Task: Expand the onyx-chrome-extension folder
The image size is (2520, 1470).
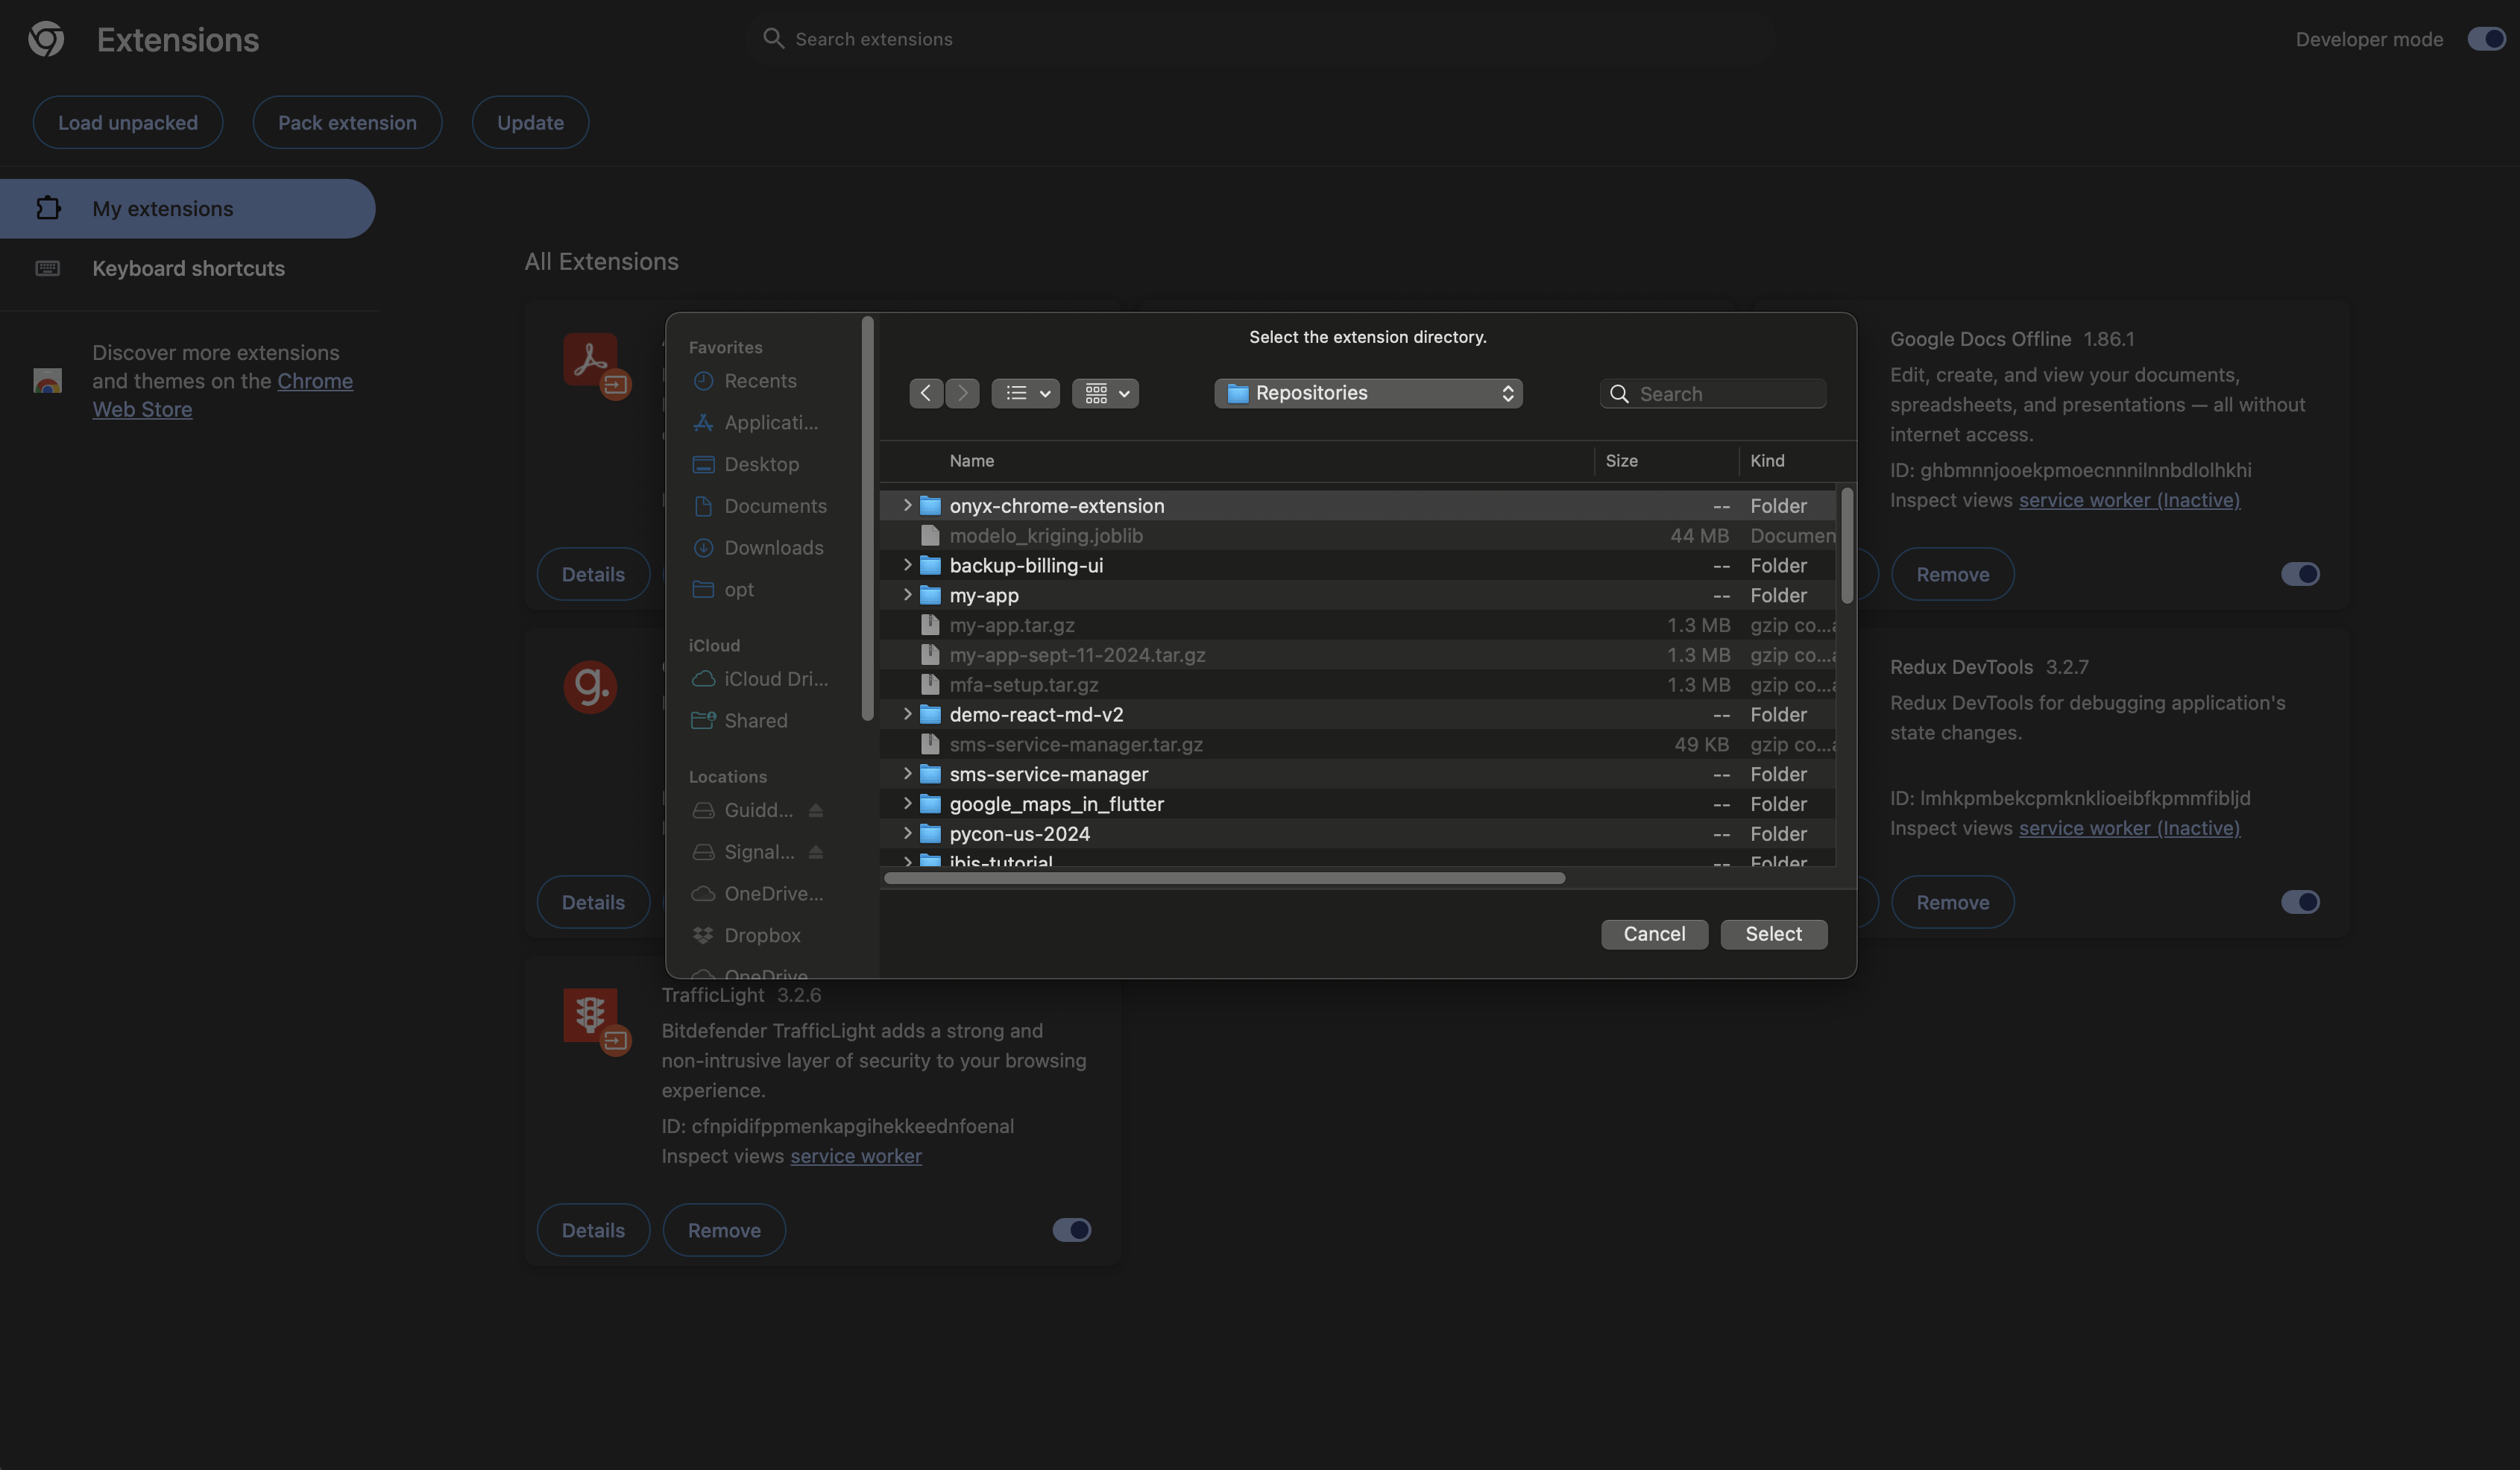Action: click(907, 506)
